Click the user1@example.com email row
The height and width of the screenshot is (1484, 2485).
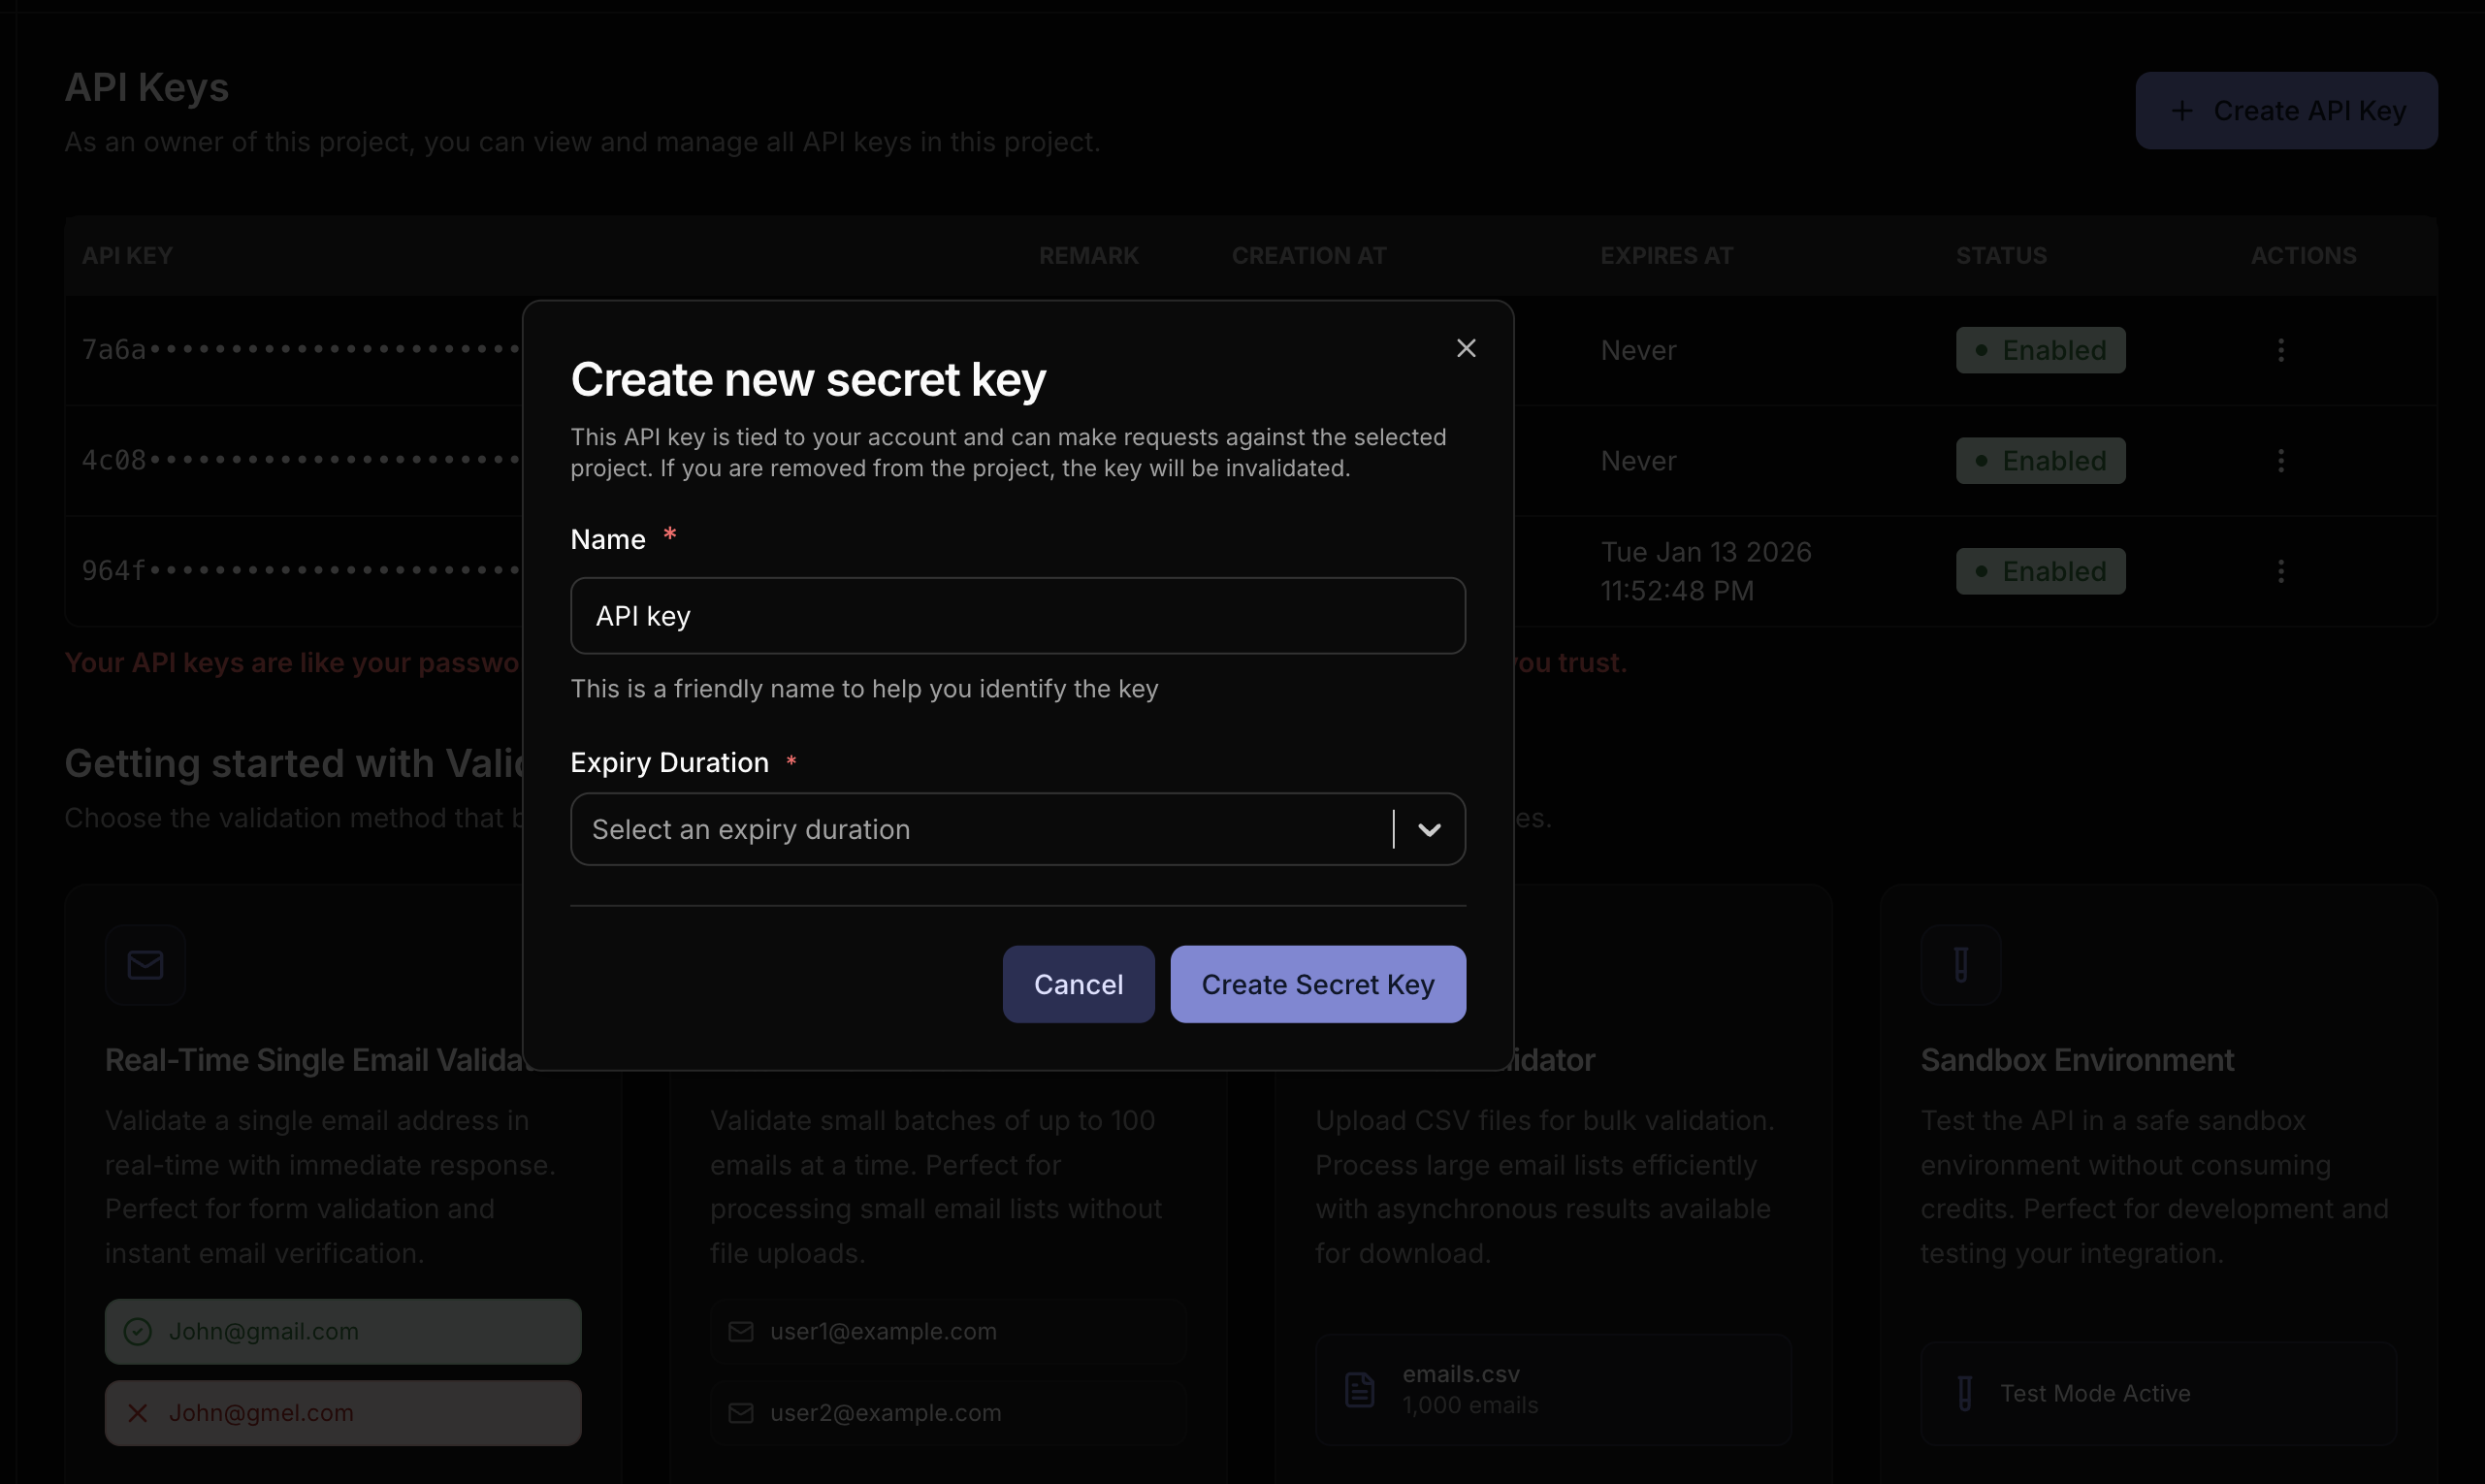(947, 1332)
